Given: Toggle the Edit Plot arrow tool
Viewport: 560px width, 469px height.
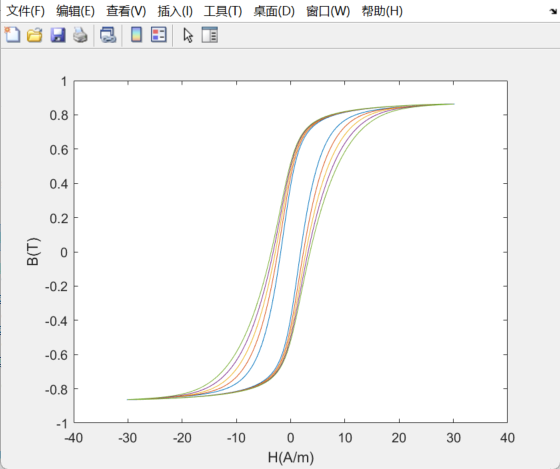Looking at the screenshot, I should 188,35.
